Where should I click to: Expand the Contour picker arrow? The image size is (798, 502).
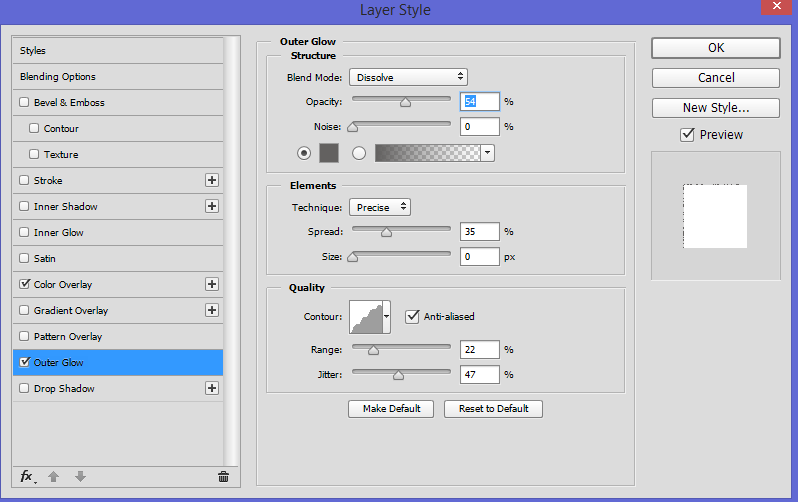pos(386,316)
